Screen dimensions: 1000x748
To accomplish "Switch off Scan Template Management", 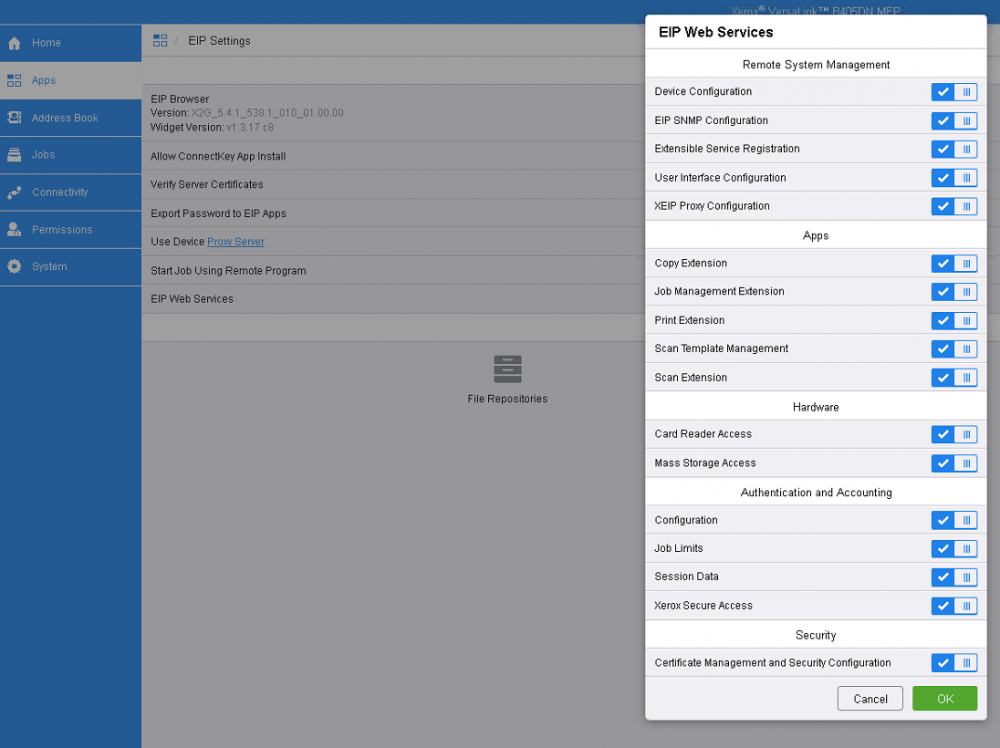I will tap(953, 349).
